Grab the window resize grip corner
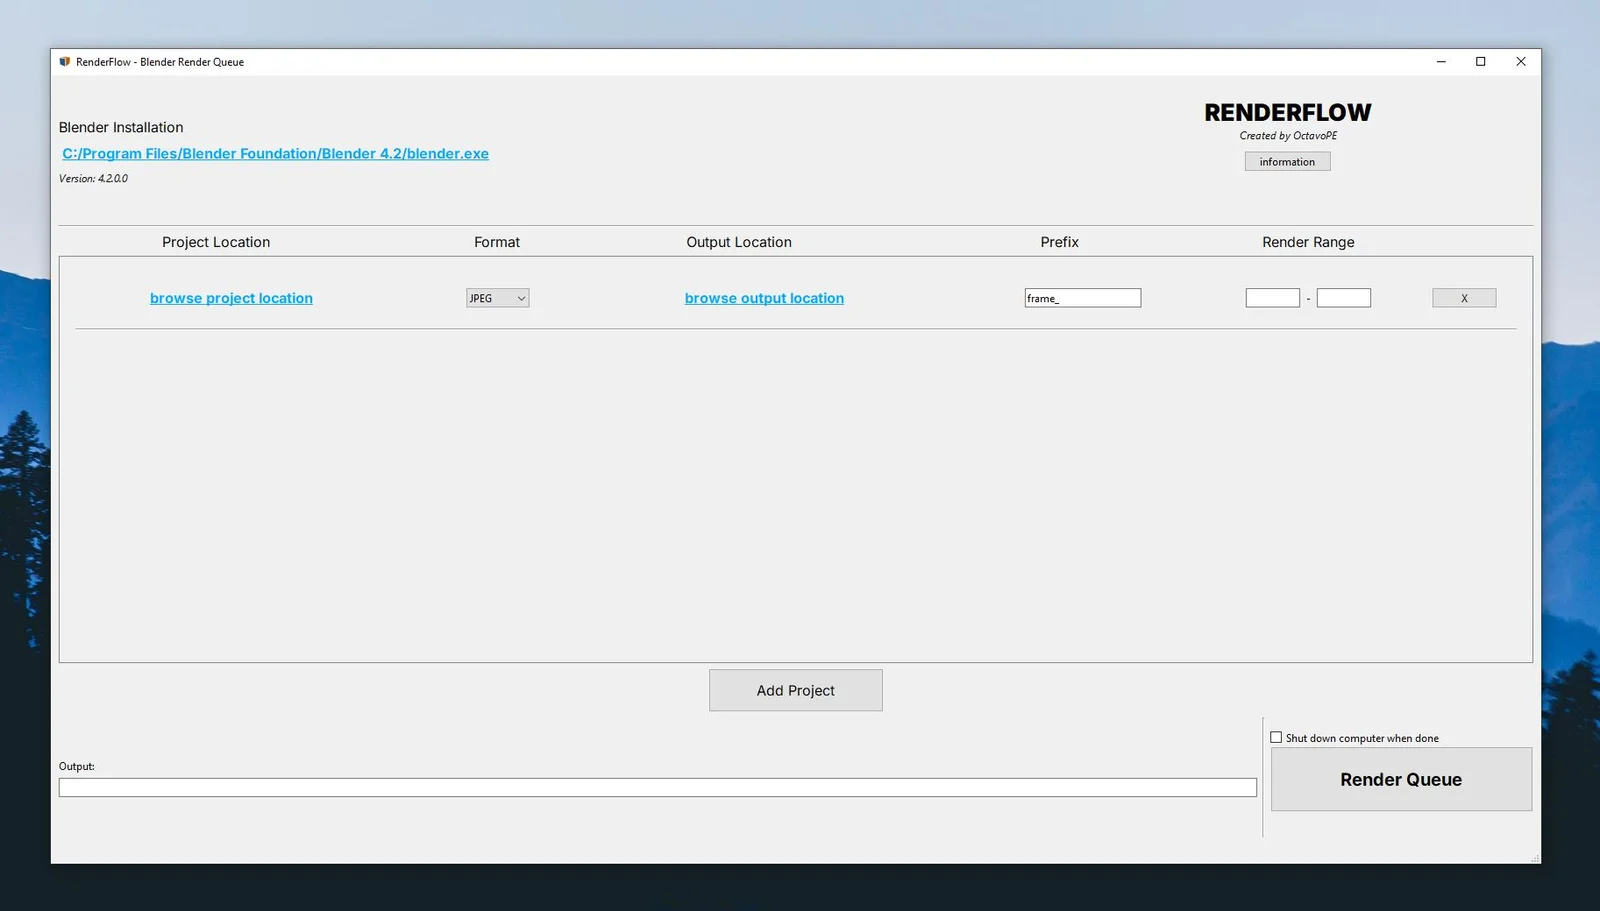Screen dimensions: 1600x911 [x=1535, y=858]
